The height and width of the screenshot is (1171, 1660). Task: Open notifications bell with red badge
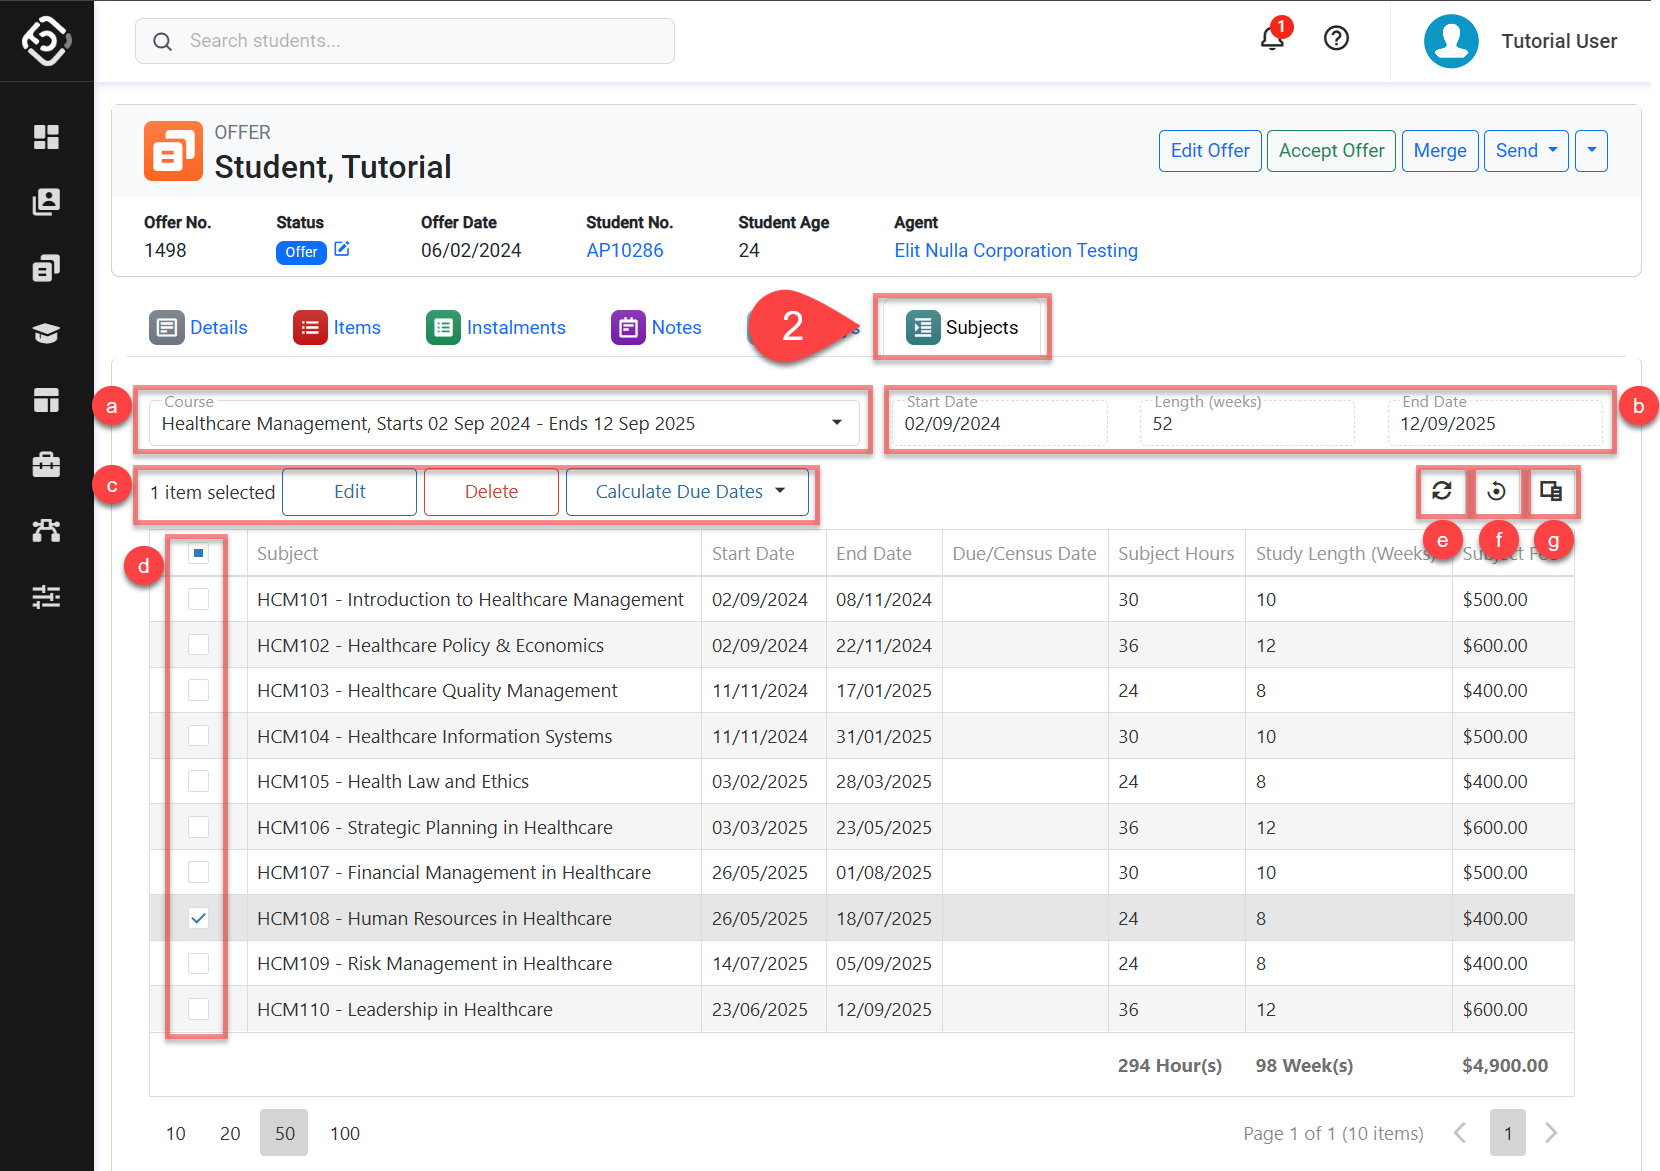point(1272,39)
